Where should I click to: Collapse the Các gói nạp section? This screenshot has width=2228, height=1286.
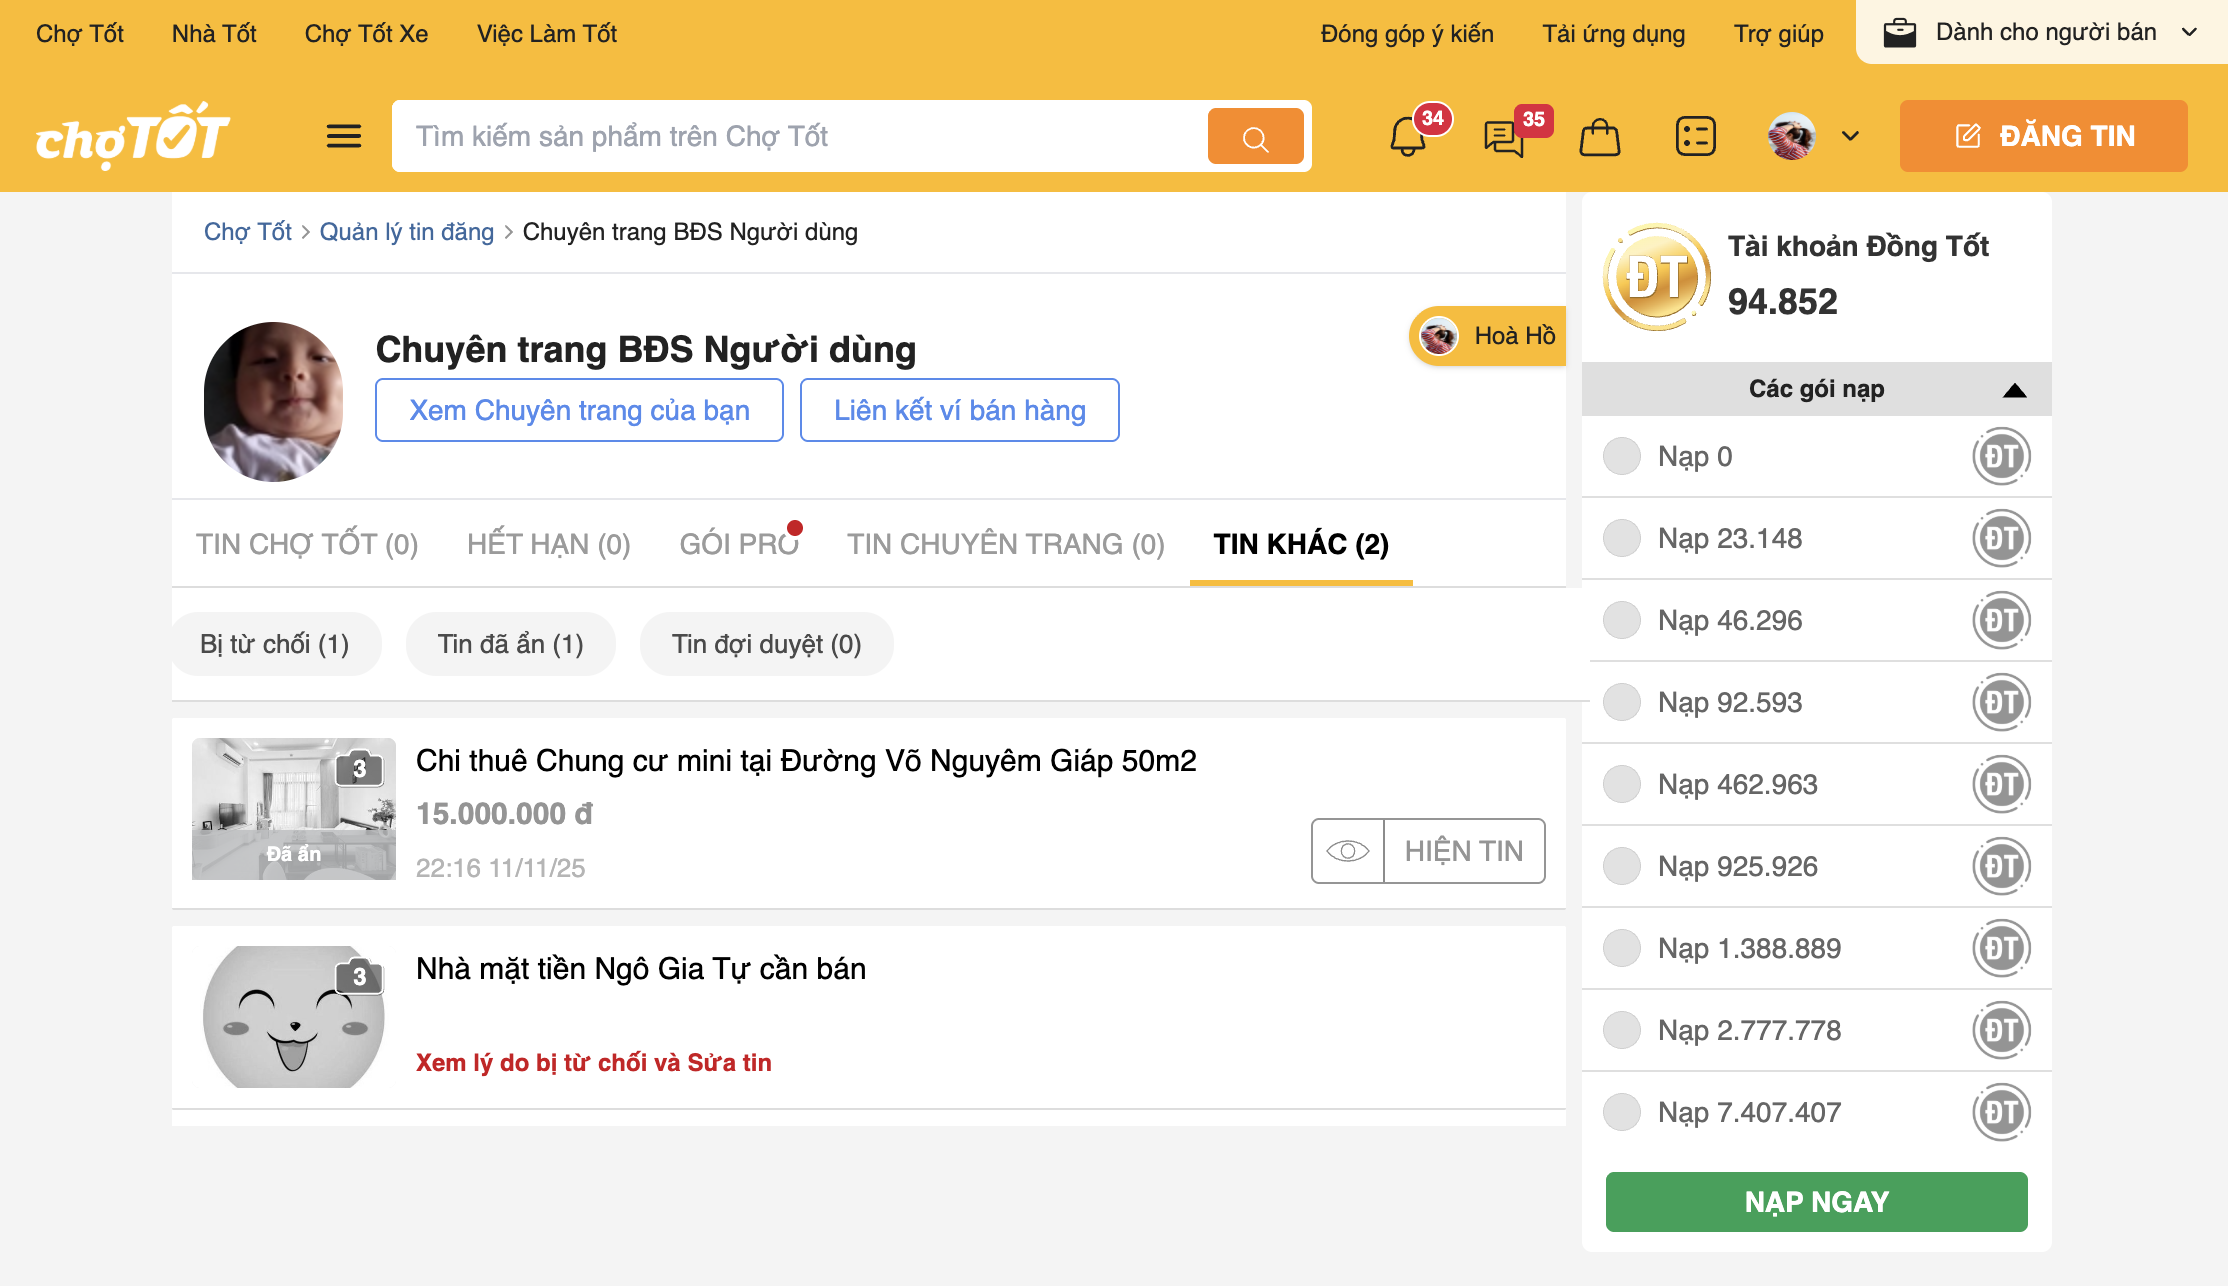coord(2014,389)
